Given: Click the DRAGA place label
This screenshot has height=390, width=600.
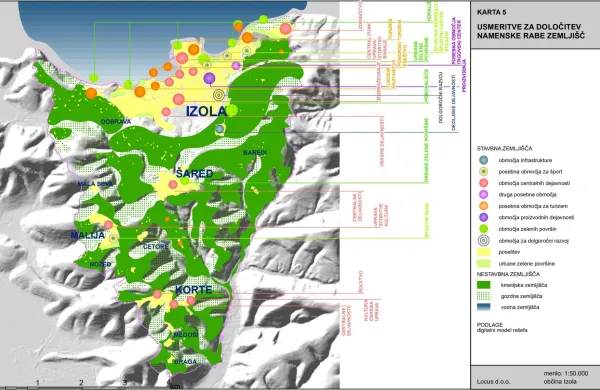Looking at the screenshot, I should click(185, 362).
